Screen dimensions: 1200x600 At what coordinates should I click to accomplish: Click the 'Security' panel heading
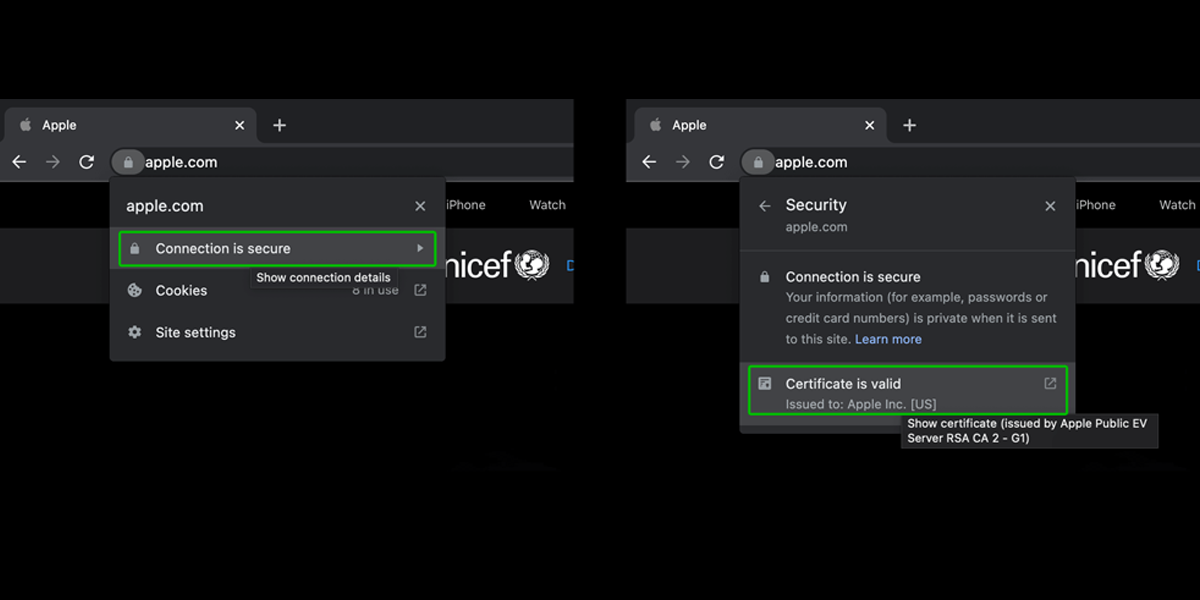(x=816, y=205)
